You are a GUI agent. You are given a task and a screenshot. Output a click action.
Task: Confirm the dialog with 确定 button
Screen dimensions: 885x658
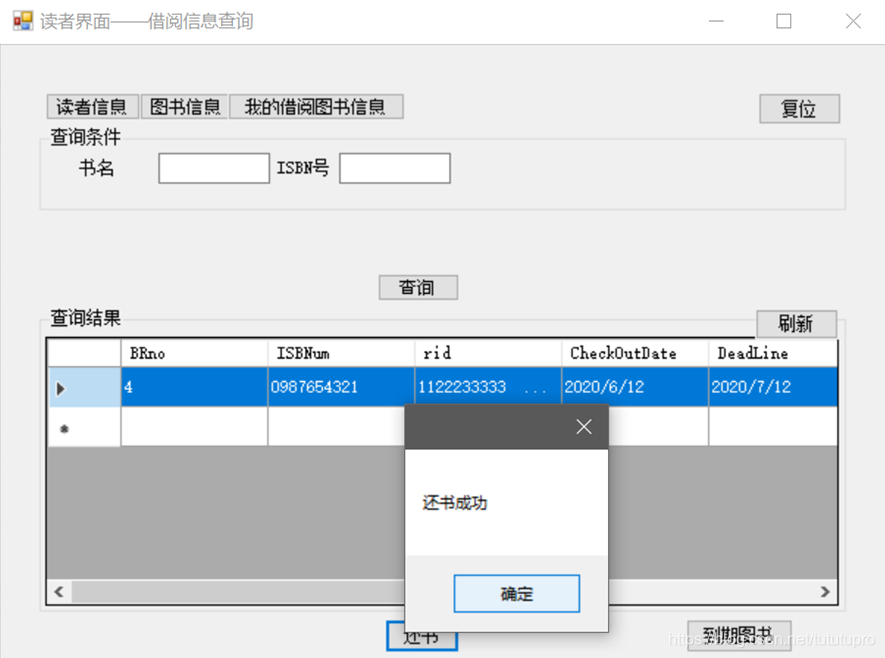click(516, 593)
